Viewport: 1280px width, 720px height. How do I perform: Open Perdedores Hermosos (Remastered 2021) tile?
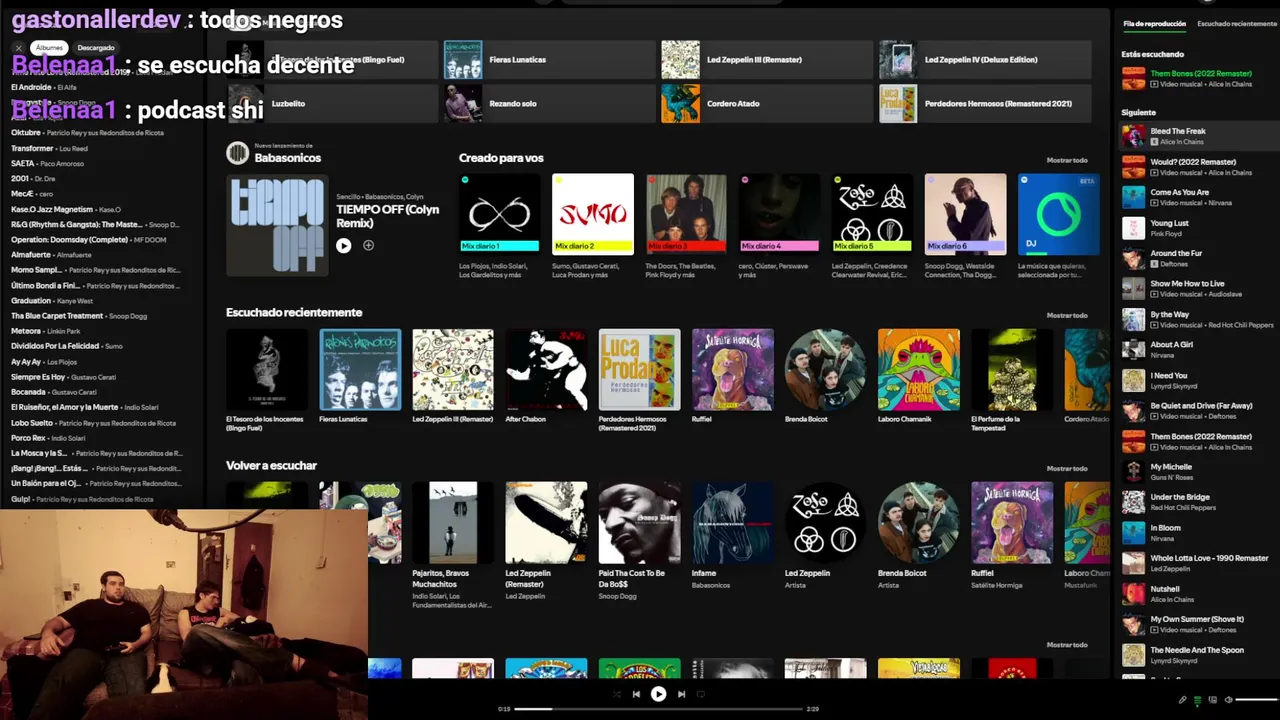[x=984, y=104]
